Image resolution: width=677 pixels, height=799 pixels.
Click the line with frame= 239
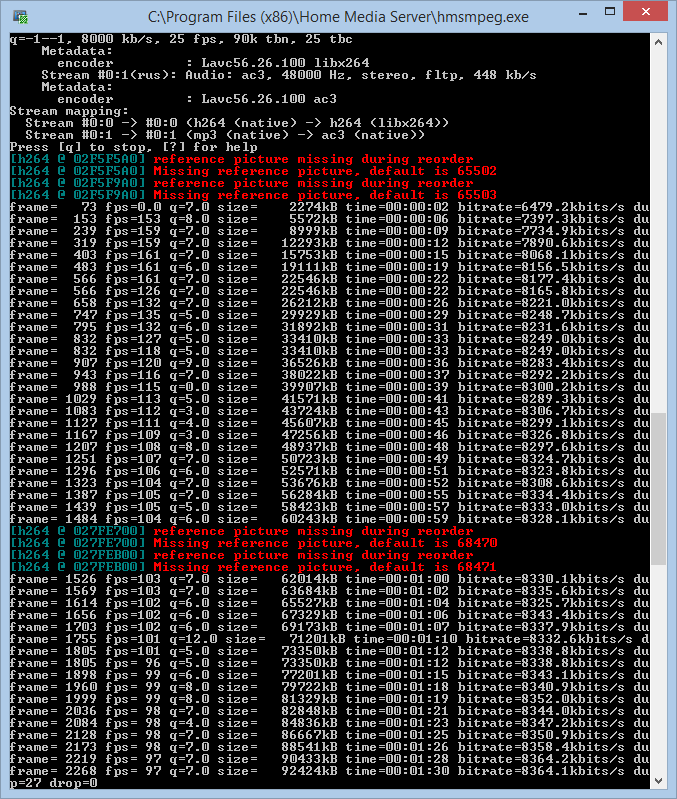tap(329, 231)
